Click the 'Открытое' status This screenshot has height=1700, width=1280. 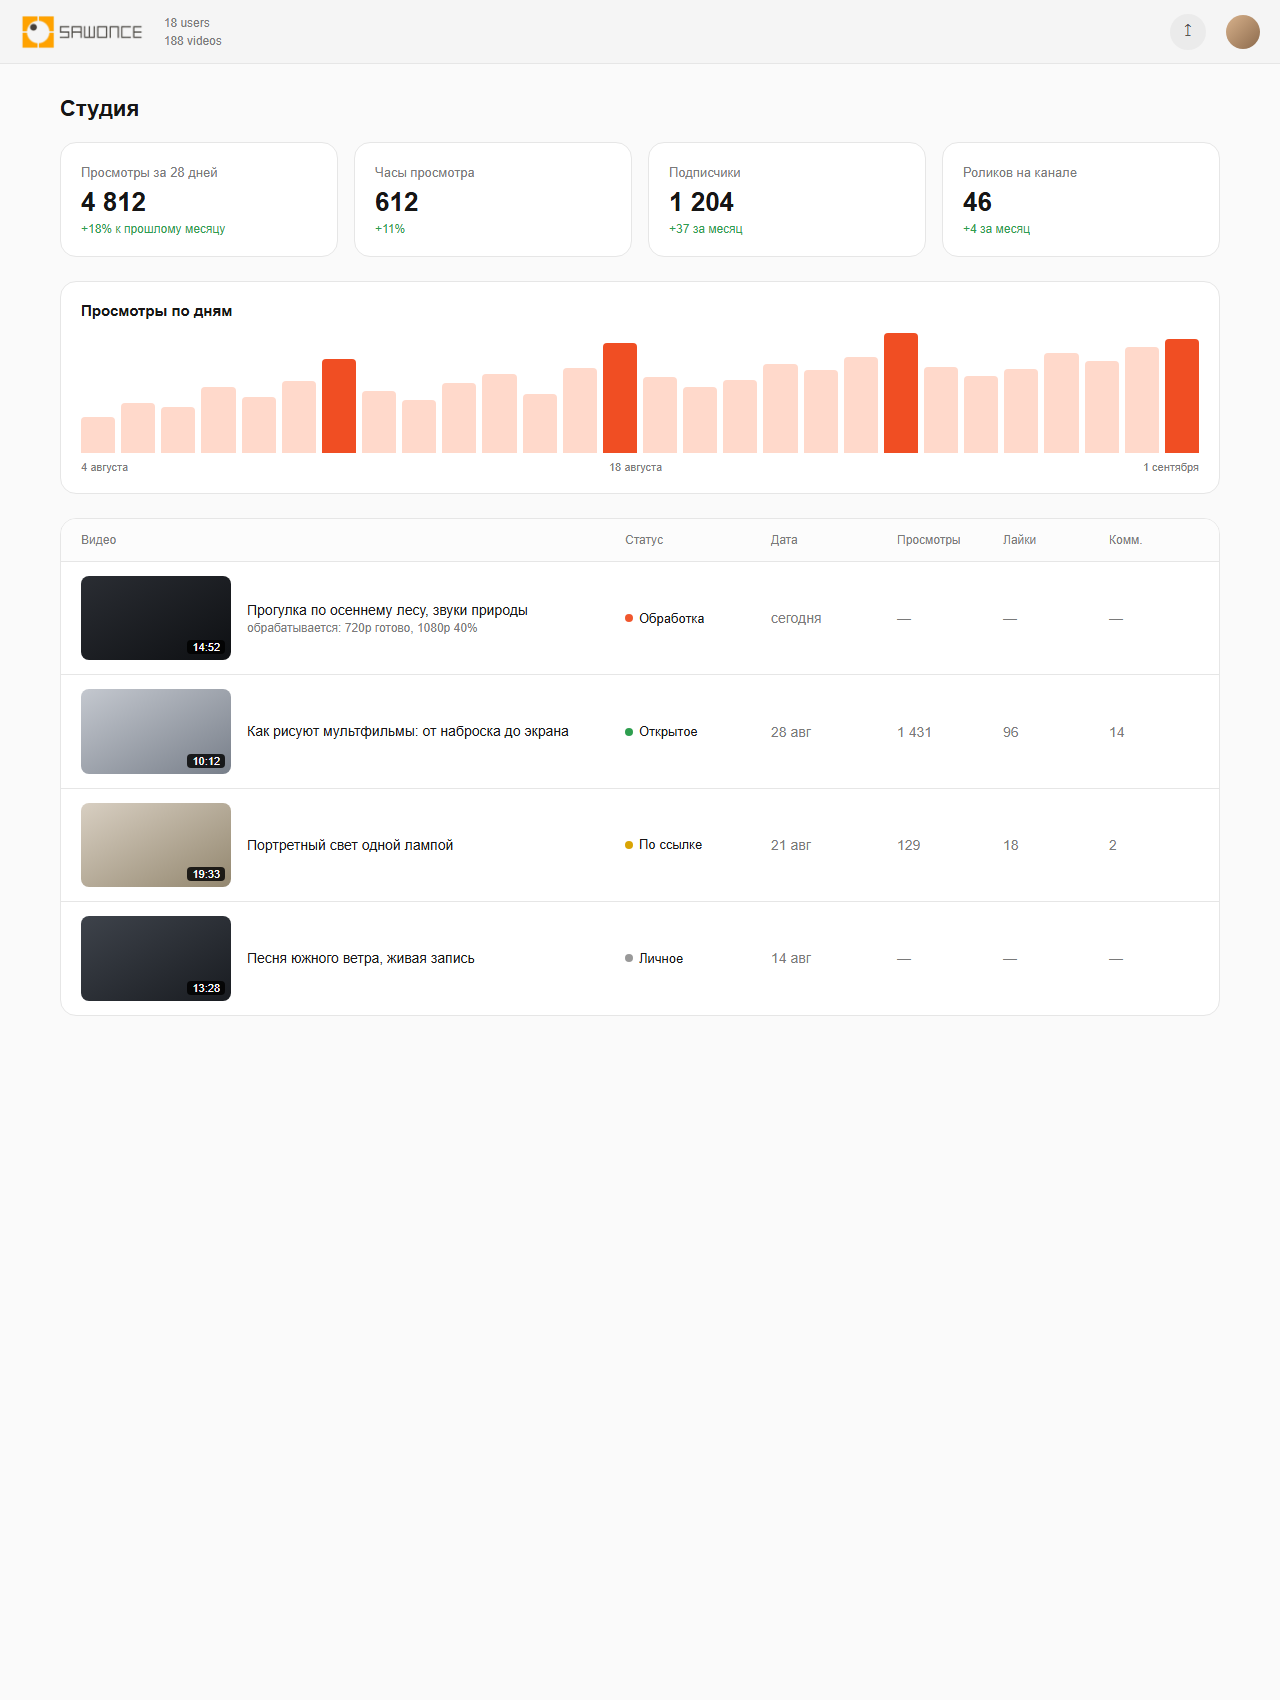click(661, 731)
